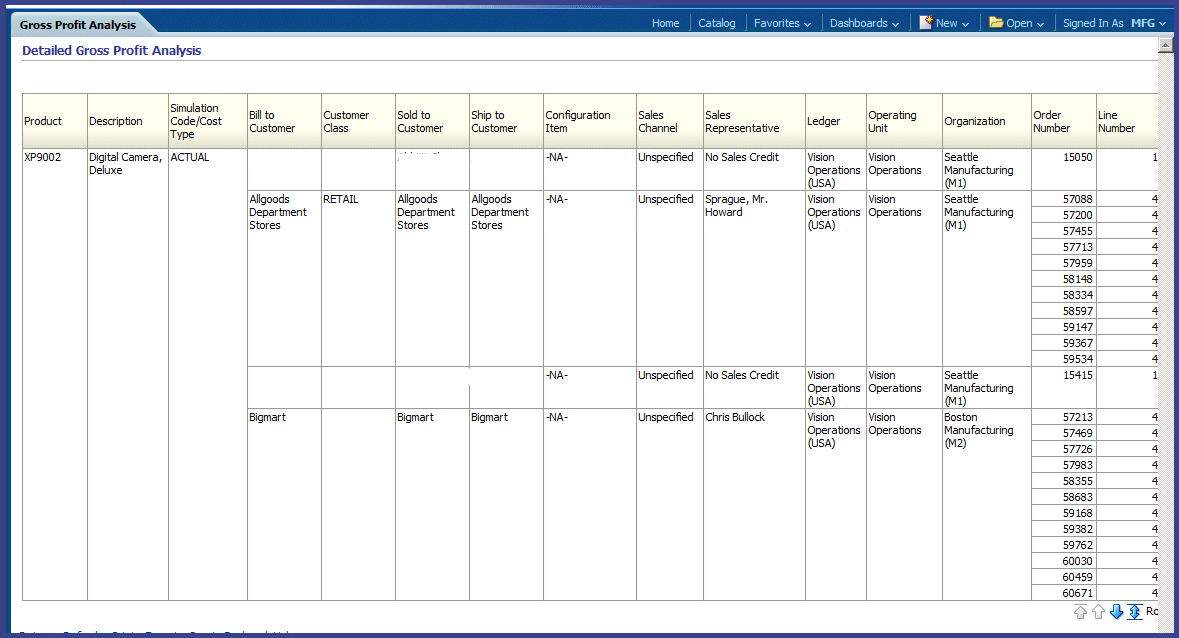Click the New document star icon
The image size is (1179, 638).
pos(926,23)
